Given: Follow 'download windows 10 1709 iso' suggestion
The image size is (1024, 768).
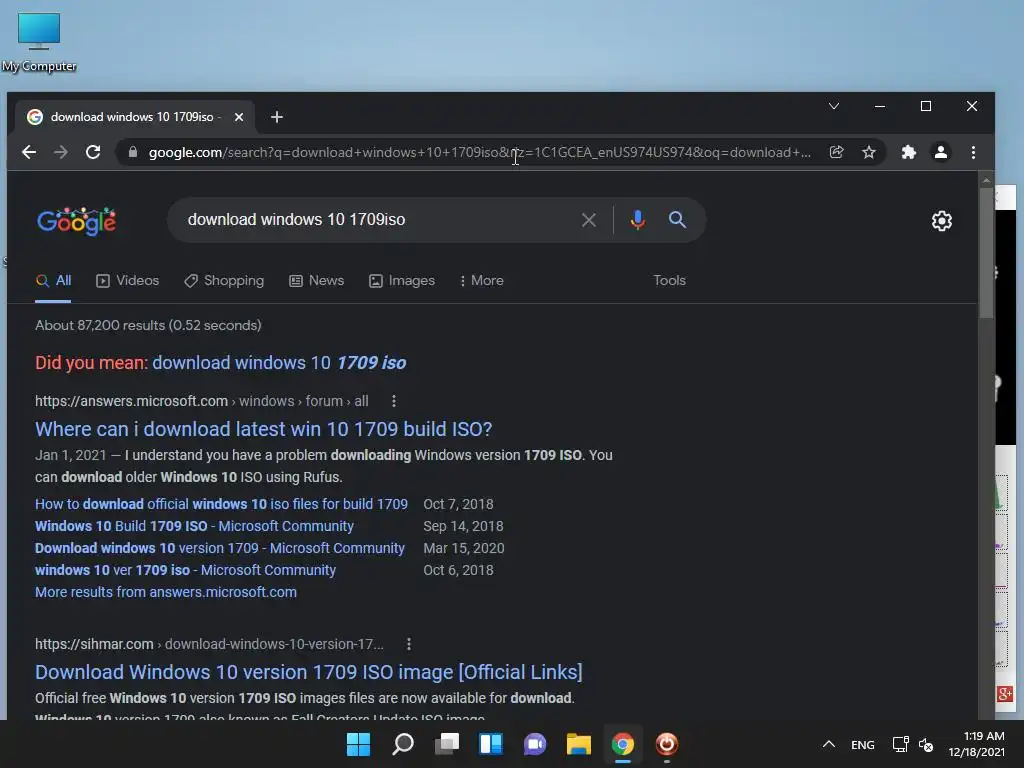Looking at the screenshot, I should (279, 362).
